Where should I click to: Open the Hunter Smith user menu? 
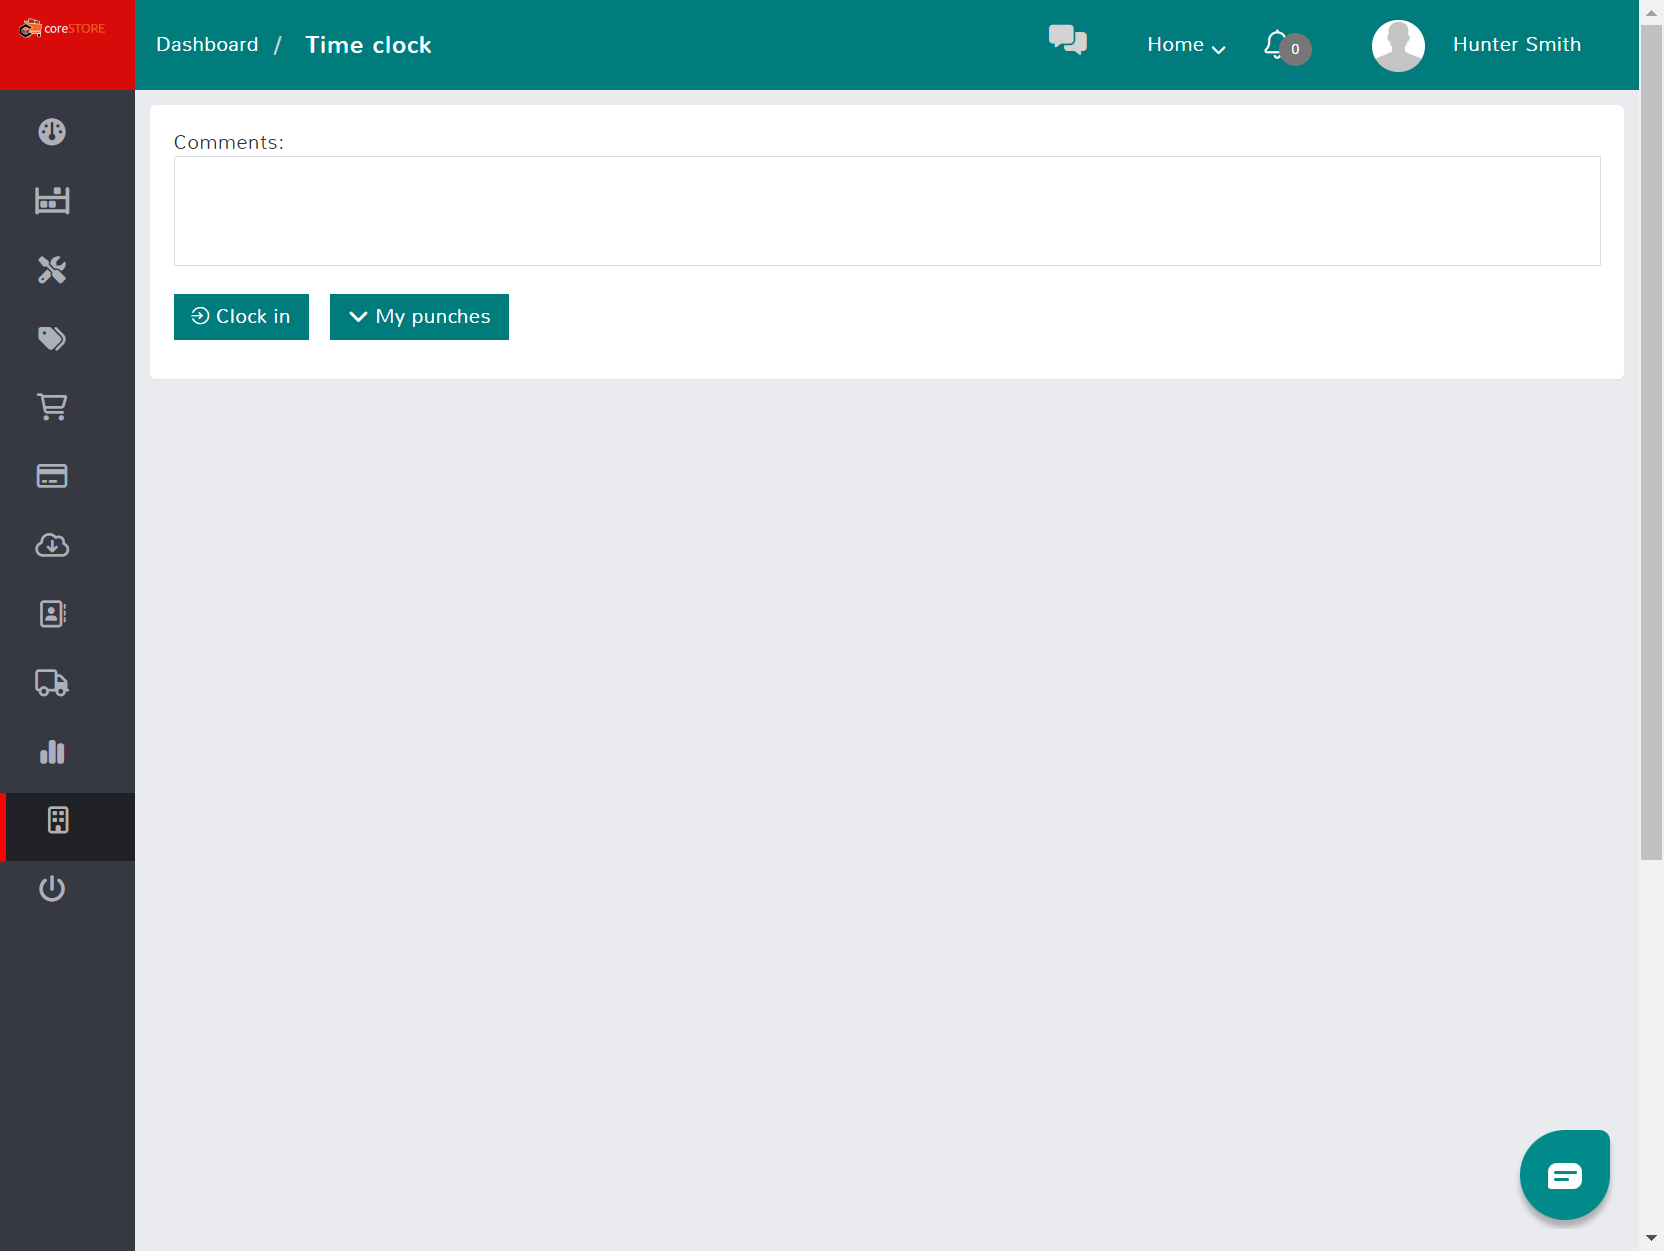click(1516, 45)
